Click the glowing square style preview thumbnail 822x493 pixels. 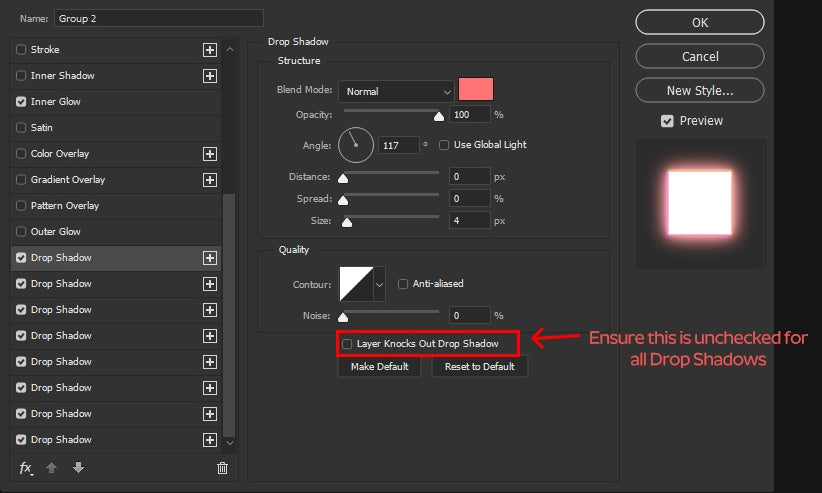(700, 203)
